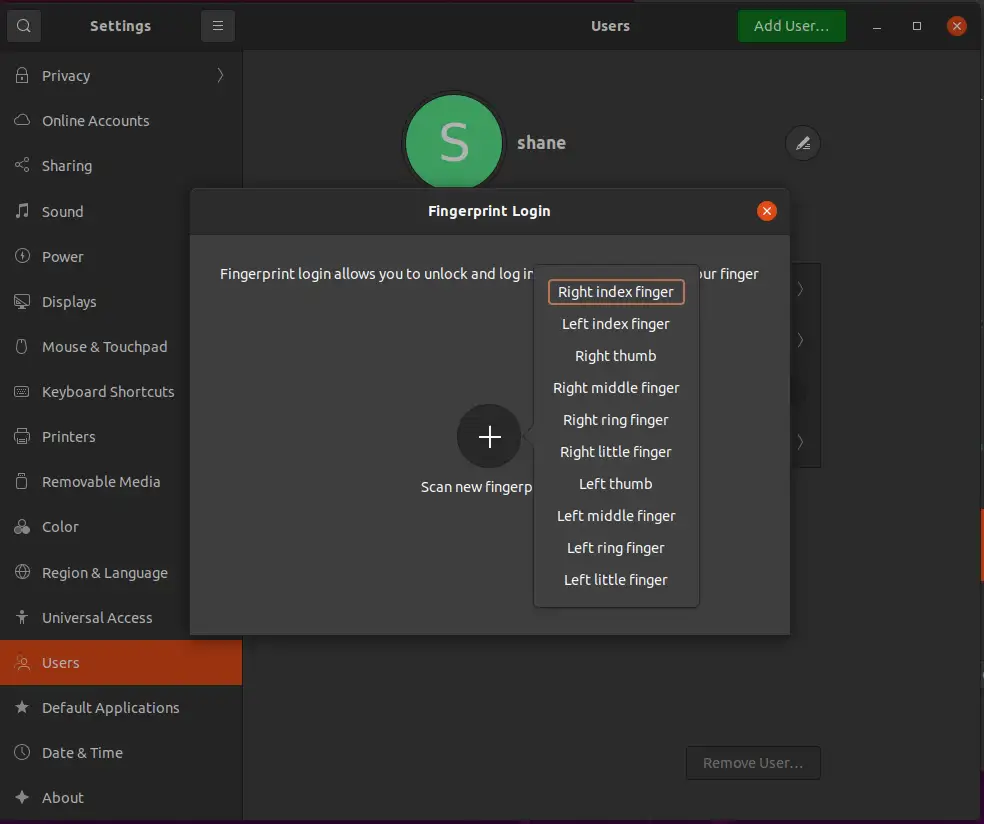This screenshot has height=824, width=984.
Task: Go to Sound settings label
Action: pyautogui.click(x=62, y=211)
